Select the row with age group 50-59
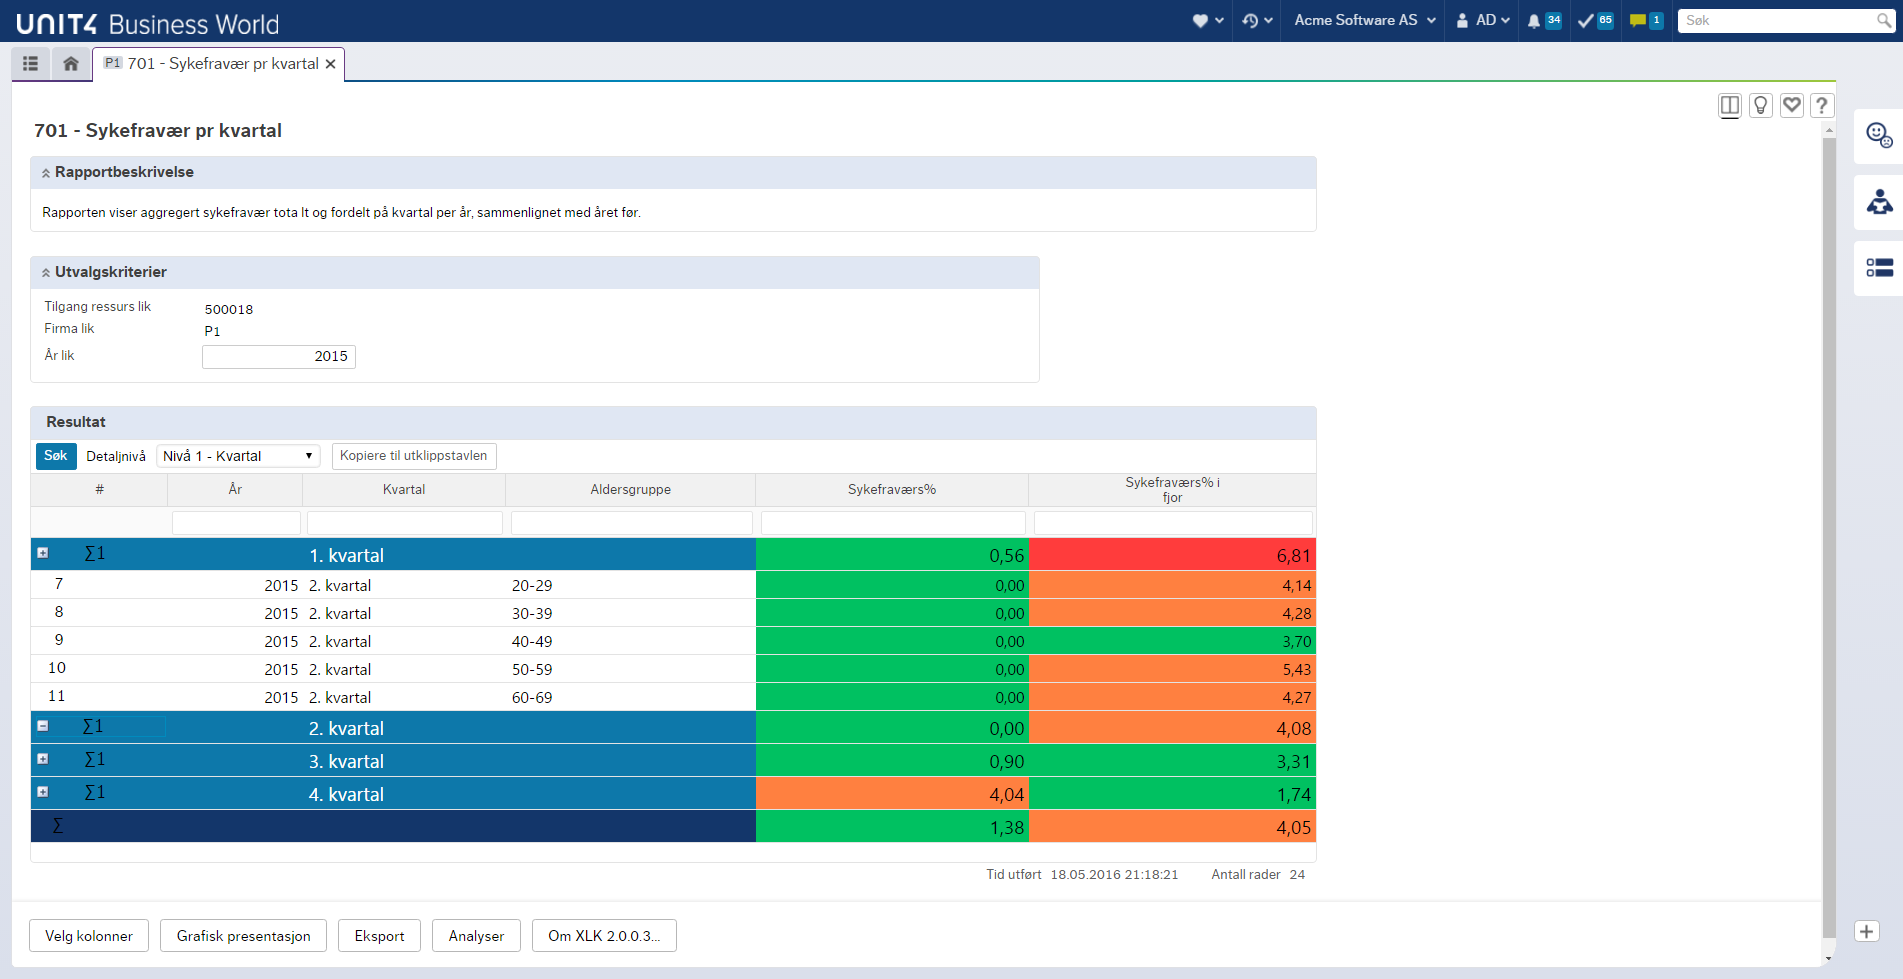Screen dimensions: 1903x979 [673, 669]
